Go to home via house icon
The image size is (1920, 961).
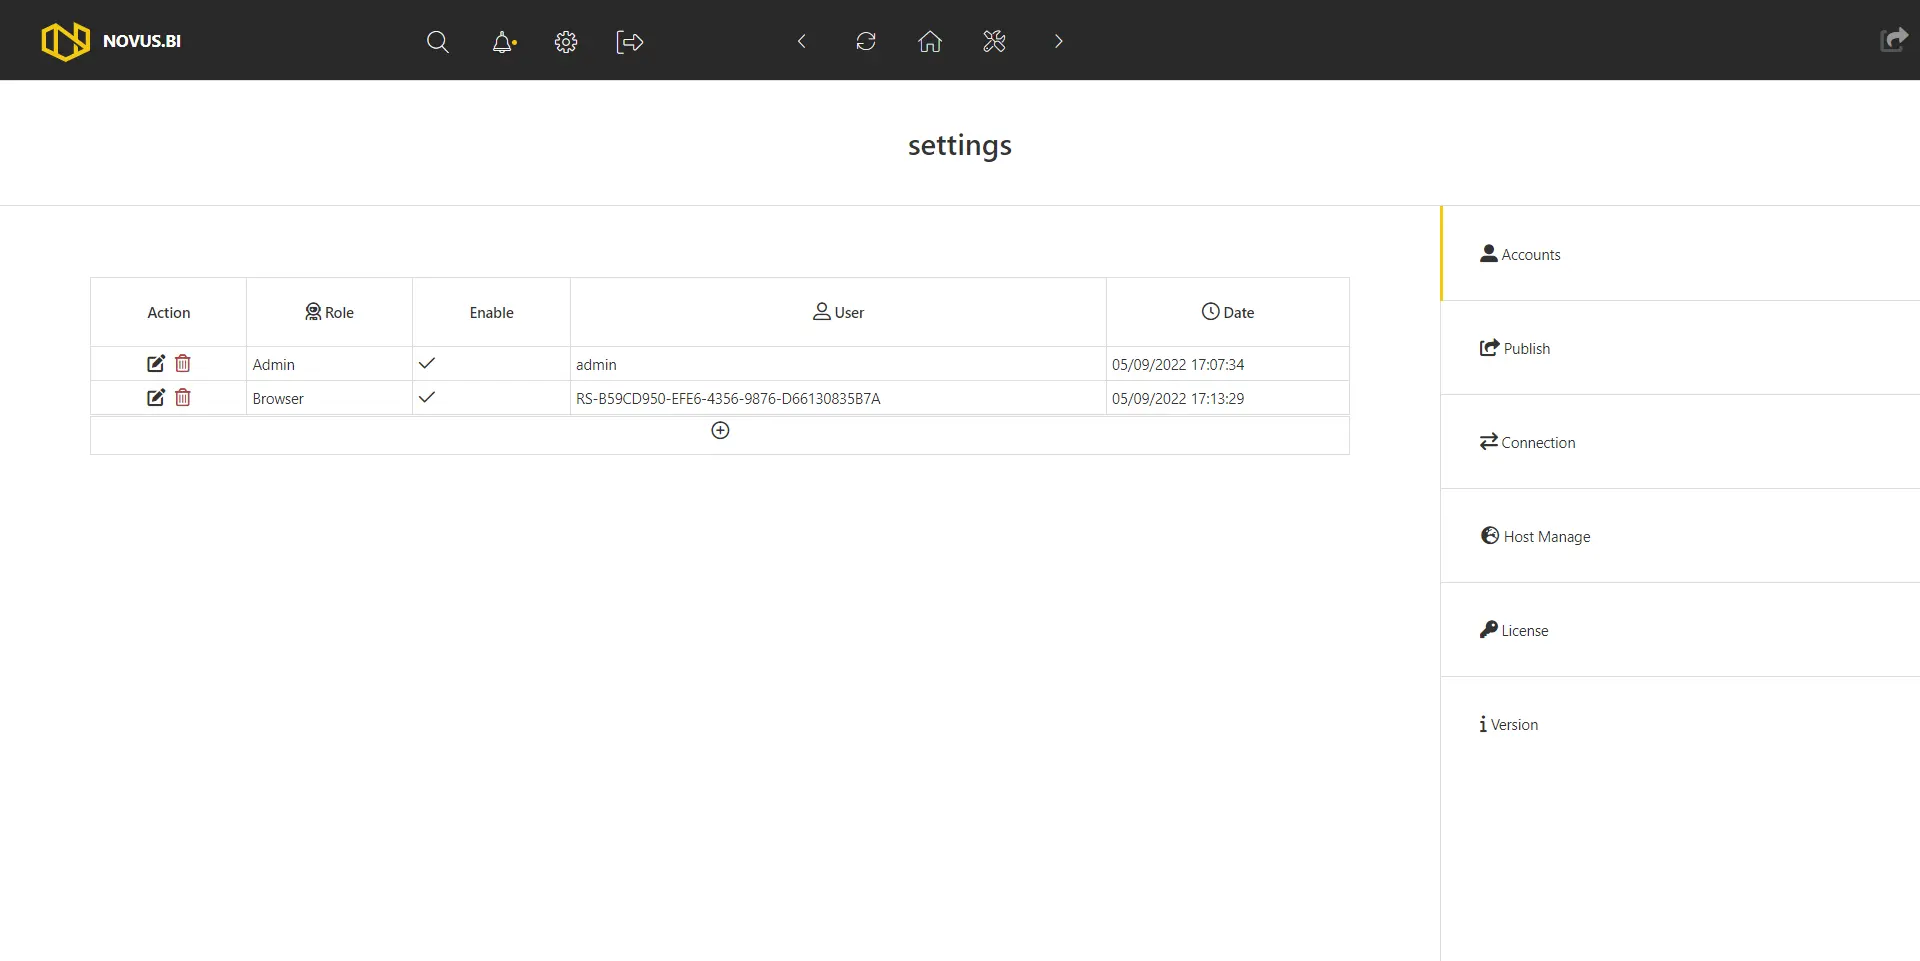[x=930, y=41]
